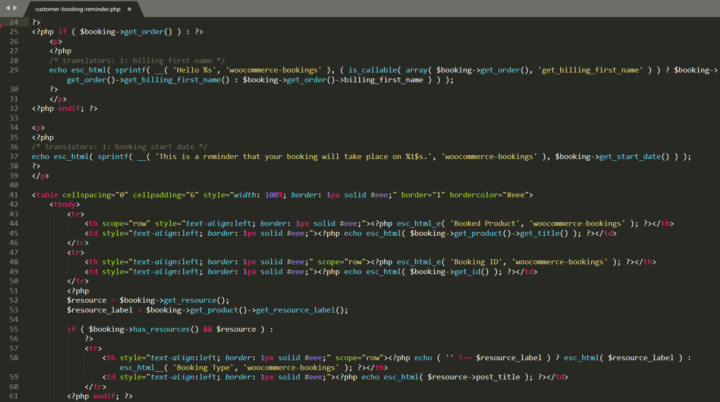Click line number 41 in the gutter
This screenshot has height=402, width=720.
(x=14, y=195)
